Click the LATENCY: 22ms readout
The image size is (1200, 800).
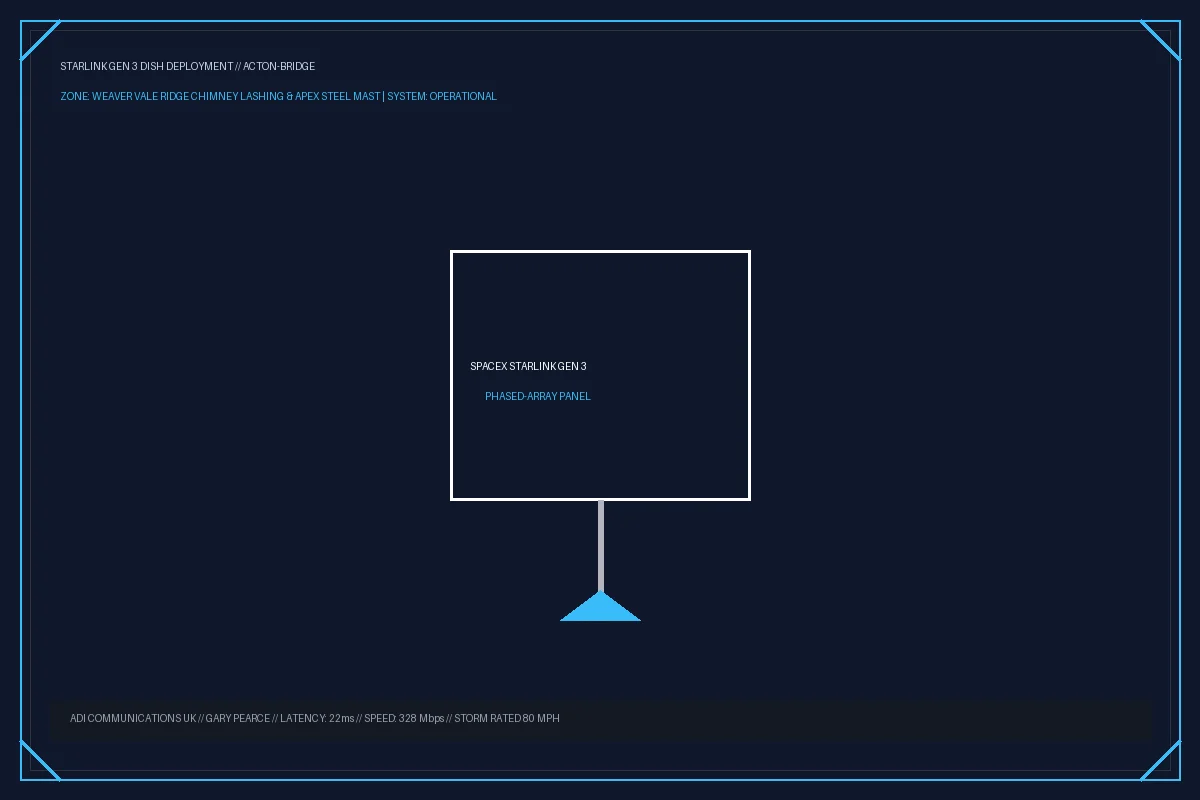pyautogui.click(x=317, y=719)
